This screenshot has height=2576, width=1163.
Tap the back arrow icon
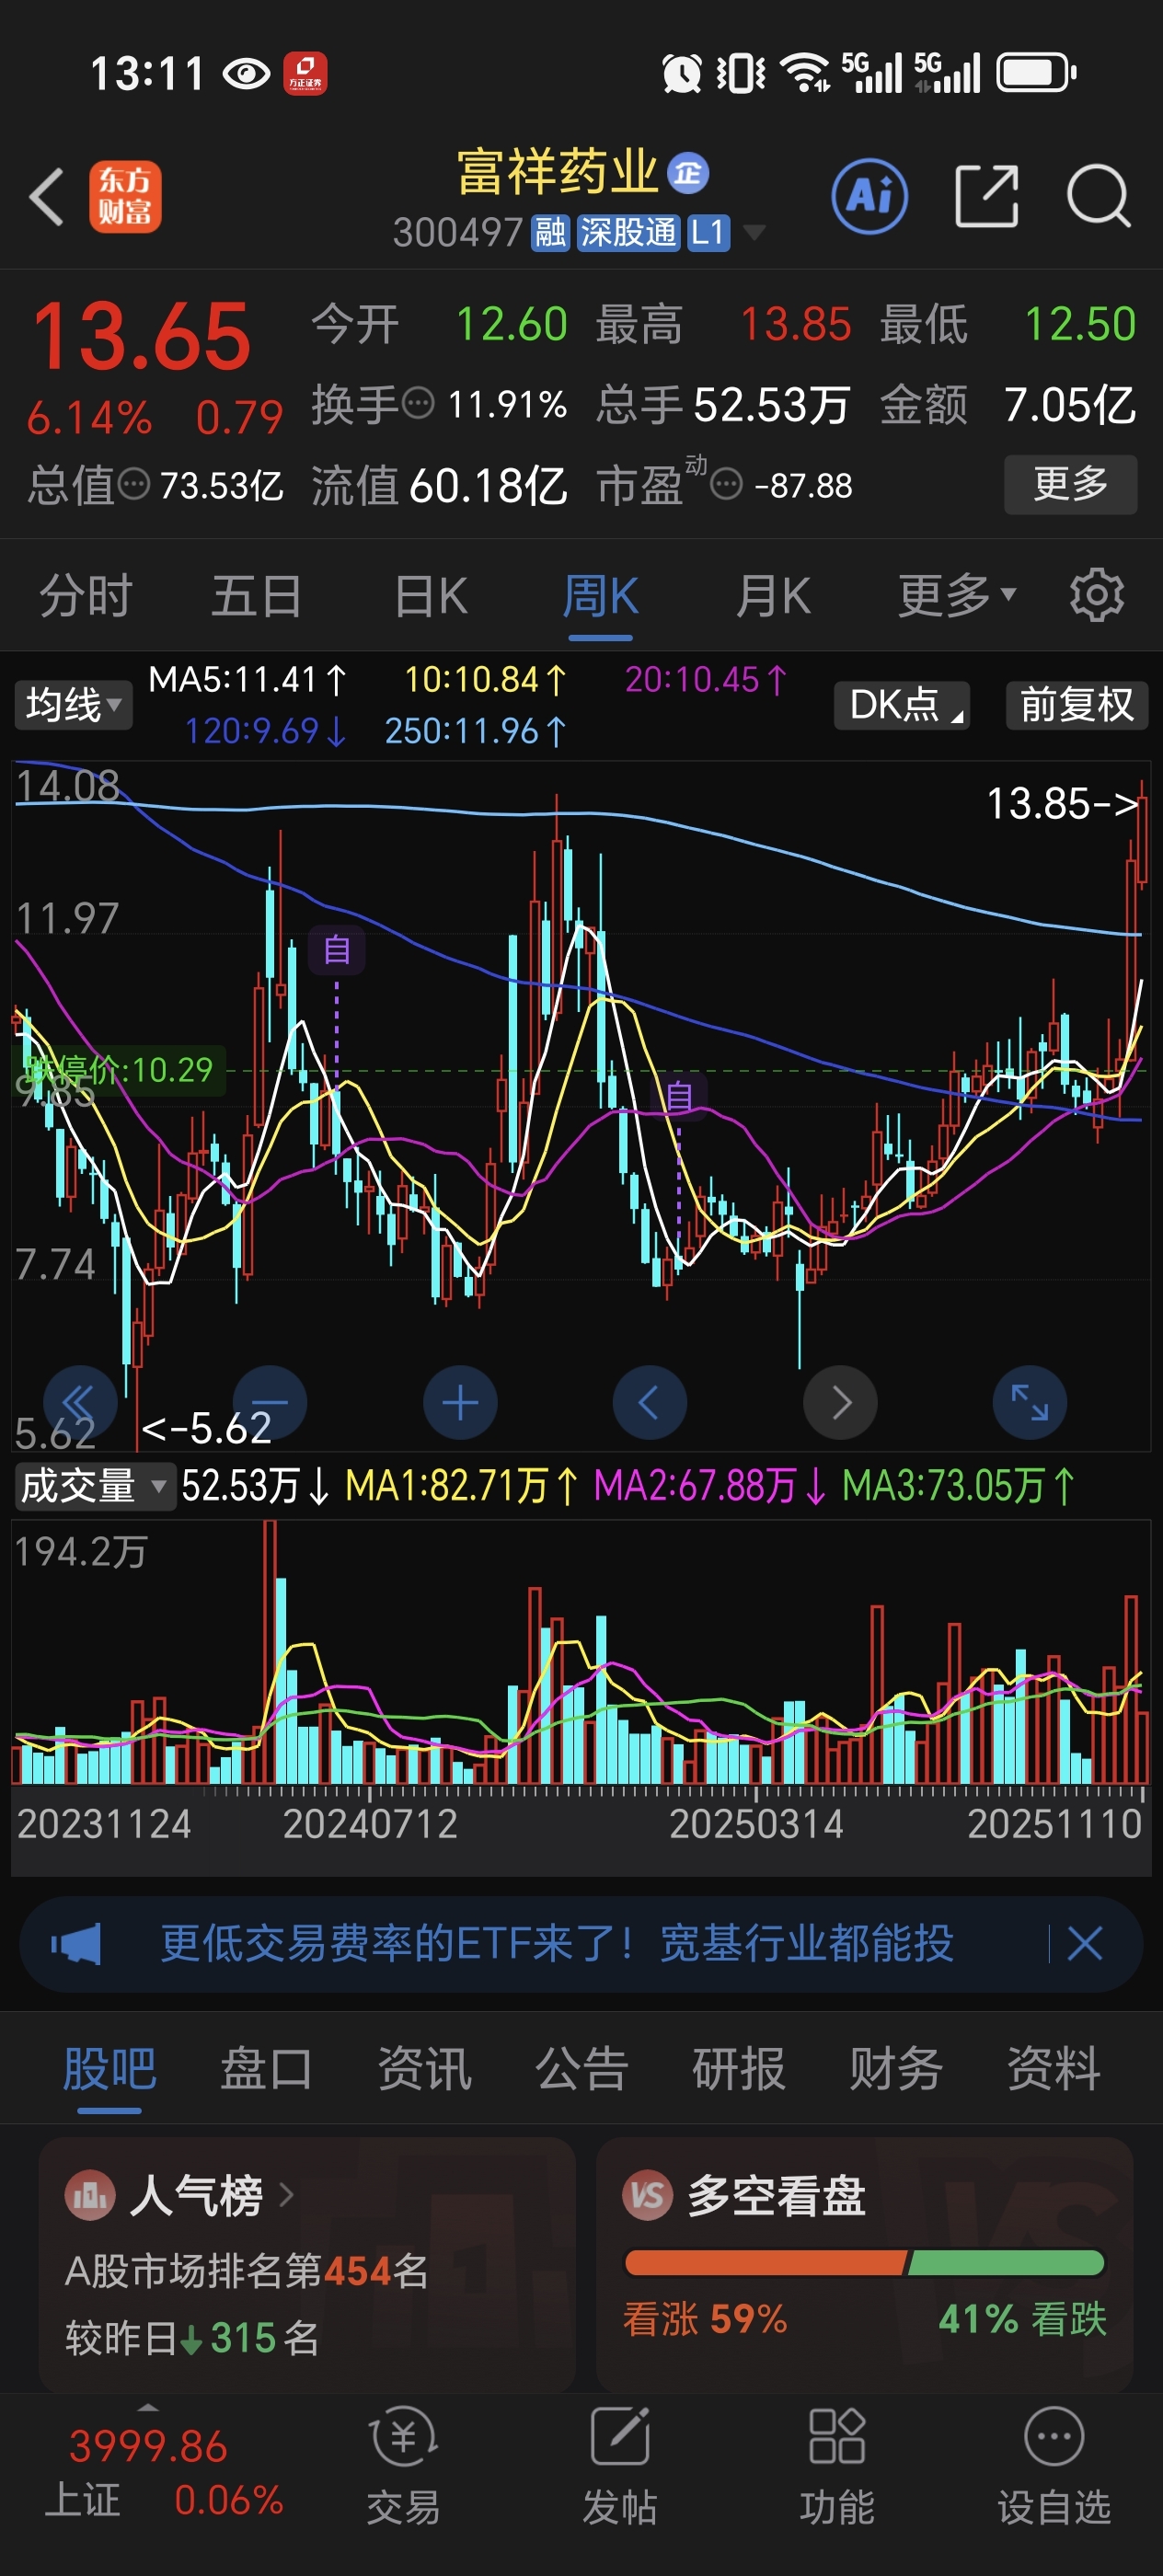[46, 196]
